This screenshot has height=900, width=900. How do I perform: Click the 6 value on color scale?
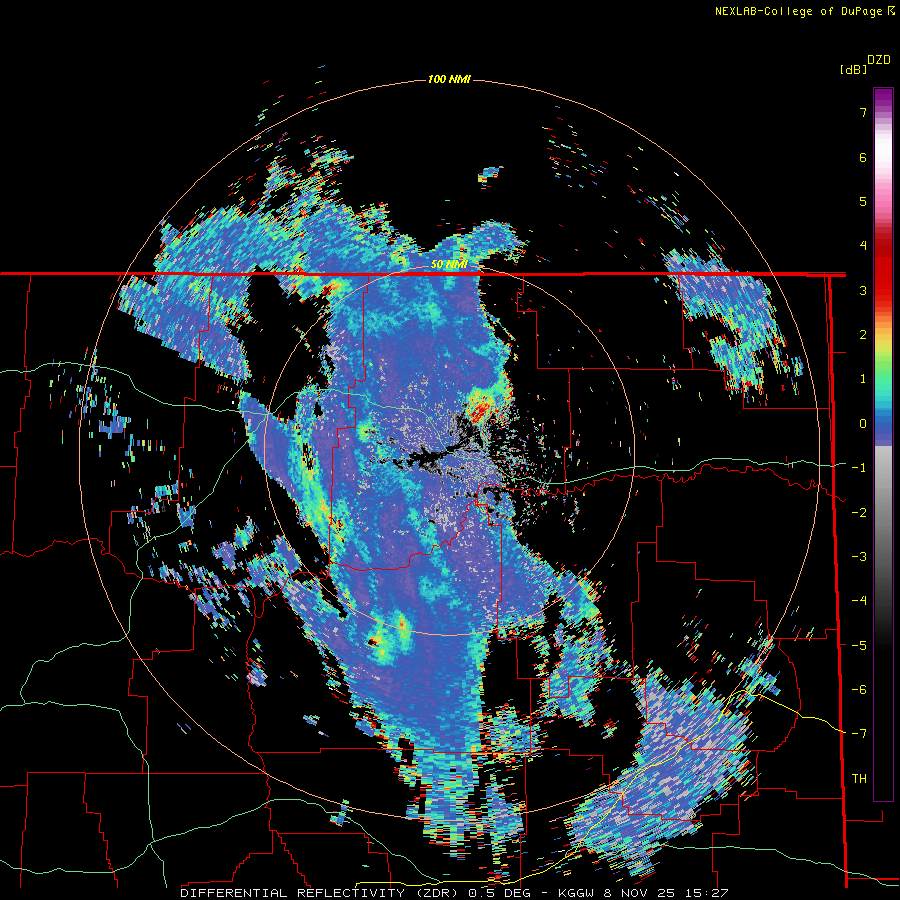(x=863, y=157)
